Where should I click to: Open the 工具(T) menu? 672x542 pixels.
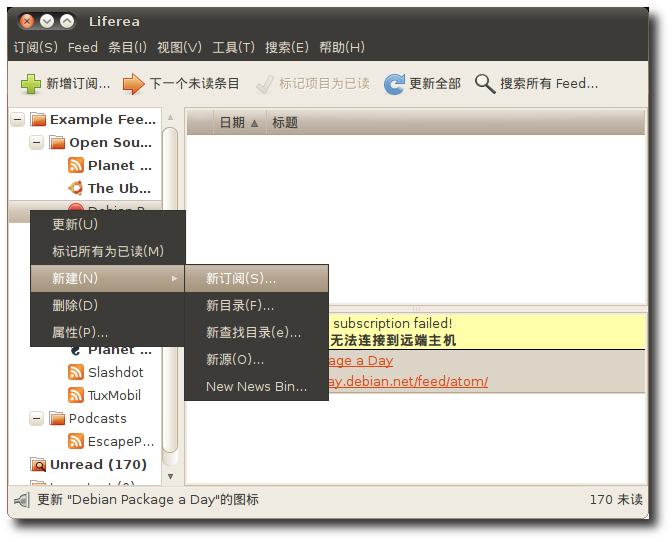pyautogui.click(x=234, y=47)
